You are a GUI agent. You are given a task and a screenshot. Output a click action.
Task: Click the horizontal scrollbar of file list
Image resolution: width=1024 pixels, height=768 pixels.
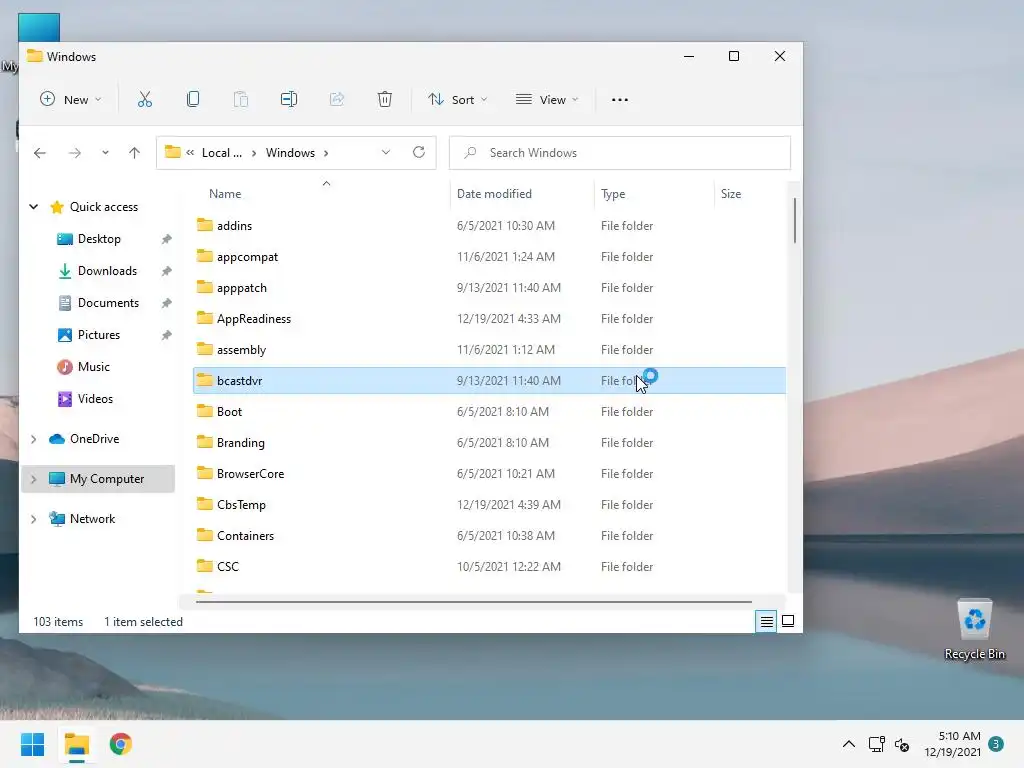point(473,601)
